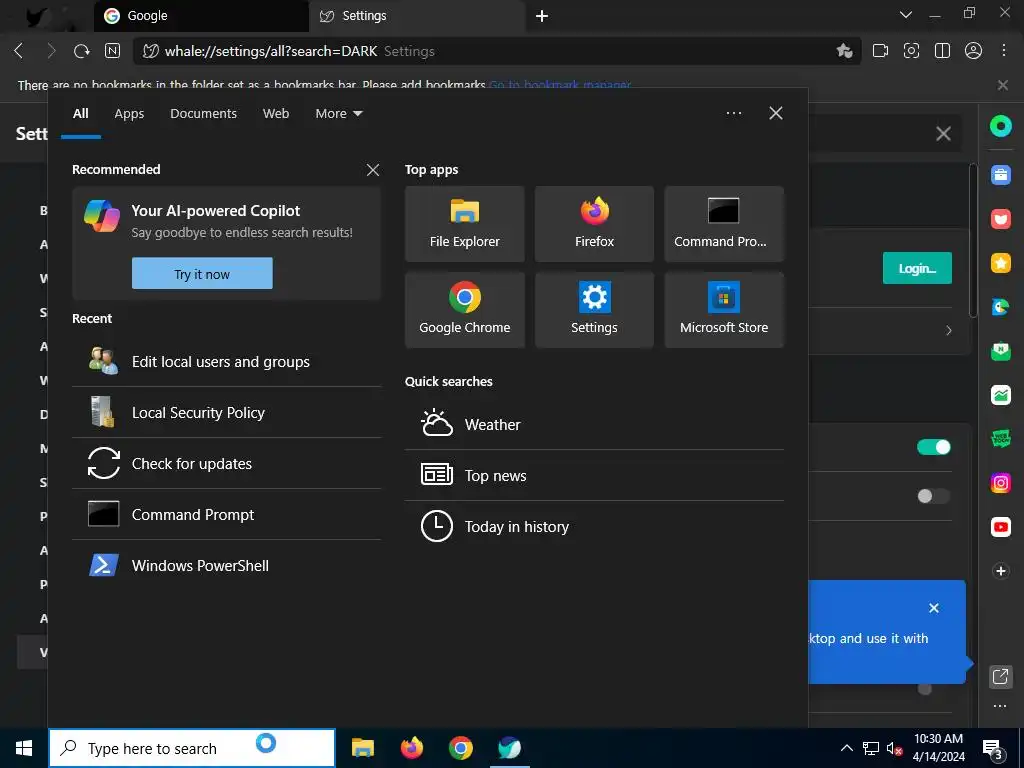Screen dimensions: 1024x768
Task: Open Microsoft Store tile
Action: coord(724,310)
